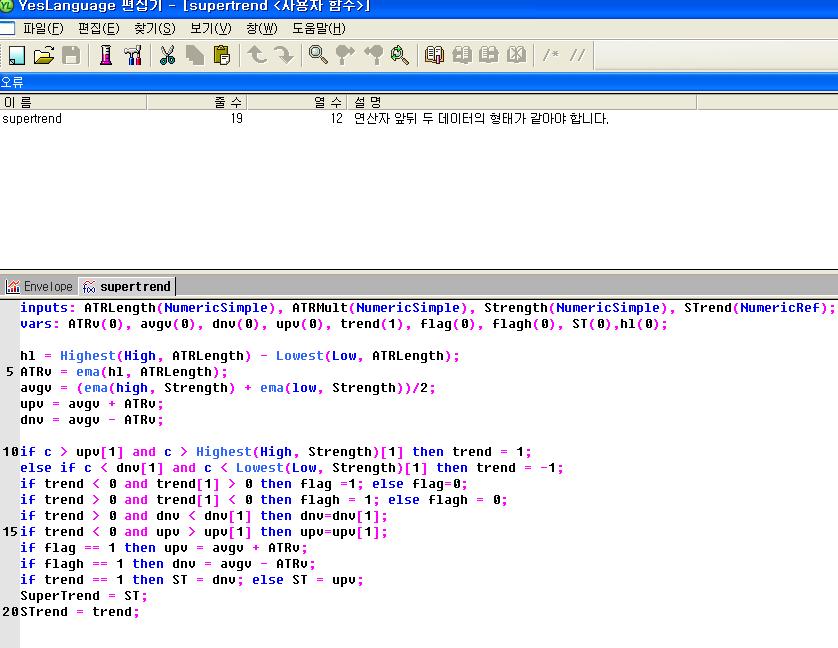Click the clear bookmarks book icon
838x648 pixels.
tap(516, 55)
